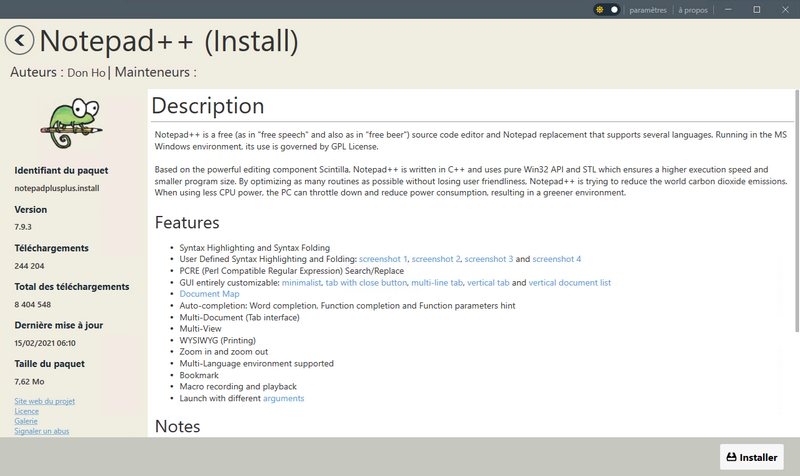The height and width of the screenshot is (476, 800).
Task: Open the screenshot 3 link
Action: pyautogui.click(x=489, y=259)
